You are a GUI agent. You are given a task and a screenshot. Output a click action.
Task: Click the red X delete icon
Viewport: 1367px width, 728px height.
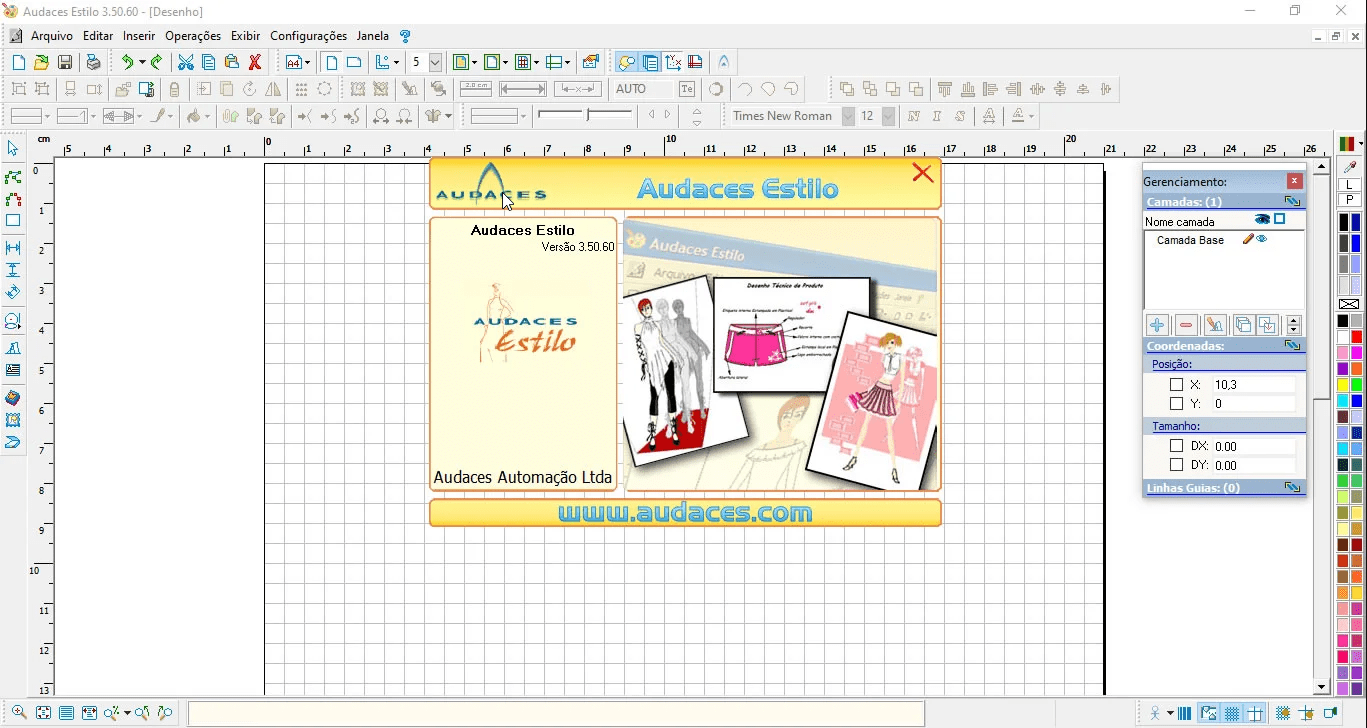click(x=255, y=62)
